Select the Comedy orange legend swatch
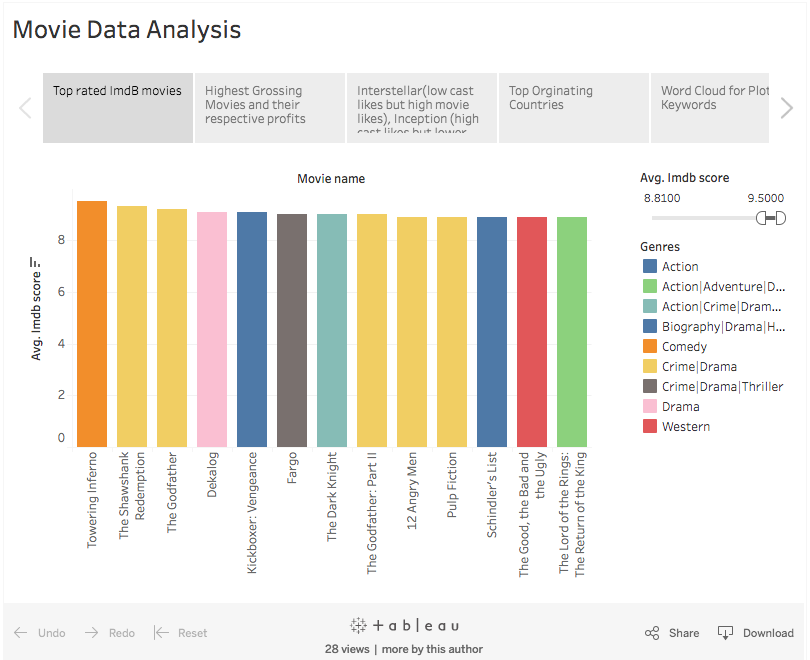Screen dimensions: 810x660 [650, 347]
